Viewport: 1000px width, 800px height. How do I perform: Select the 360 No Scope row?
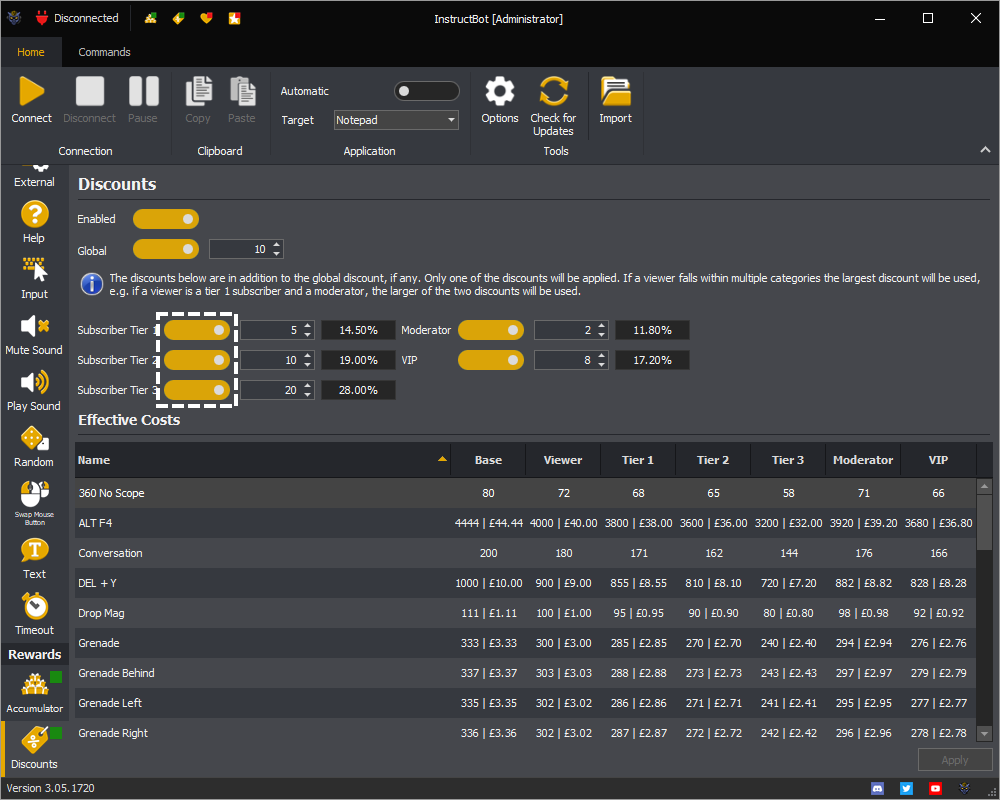pyautogui.click(x=525, y=493)
